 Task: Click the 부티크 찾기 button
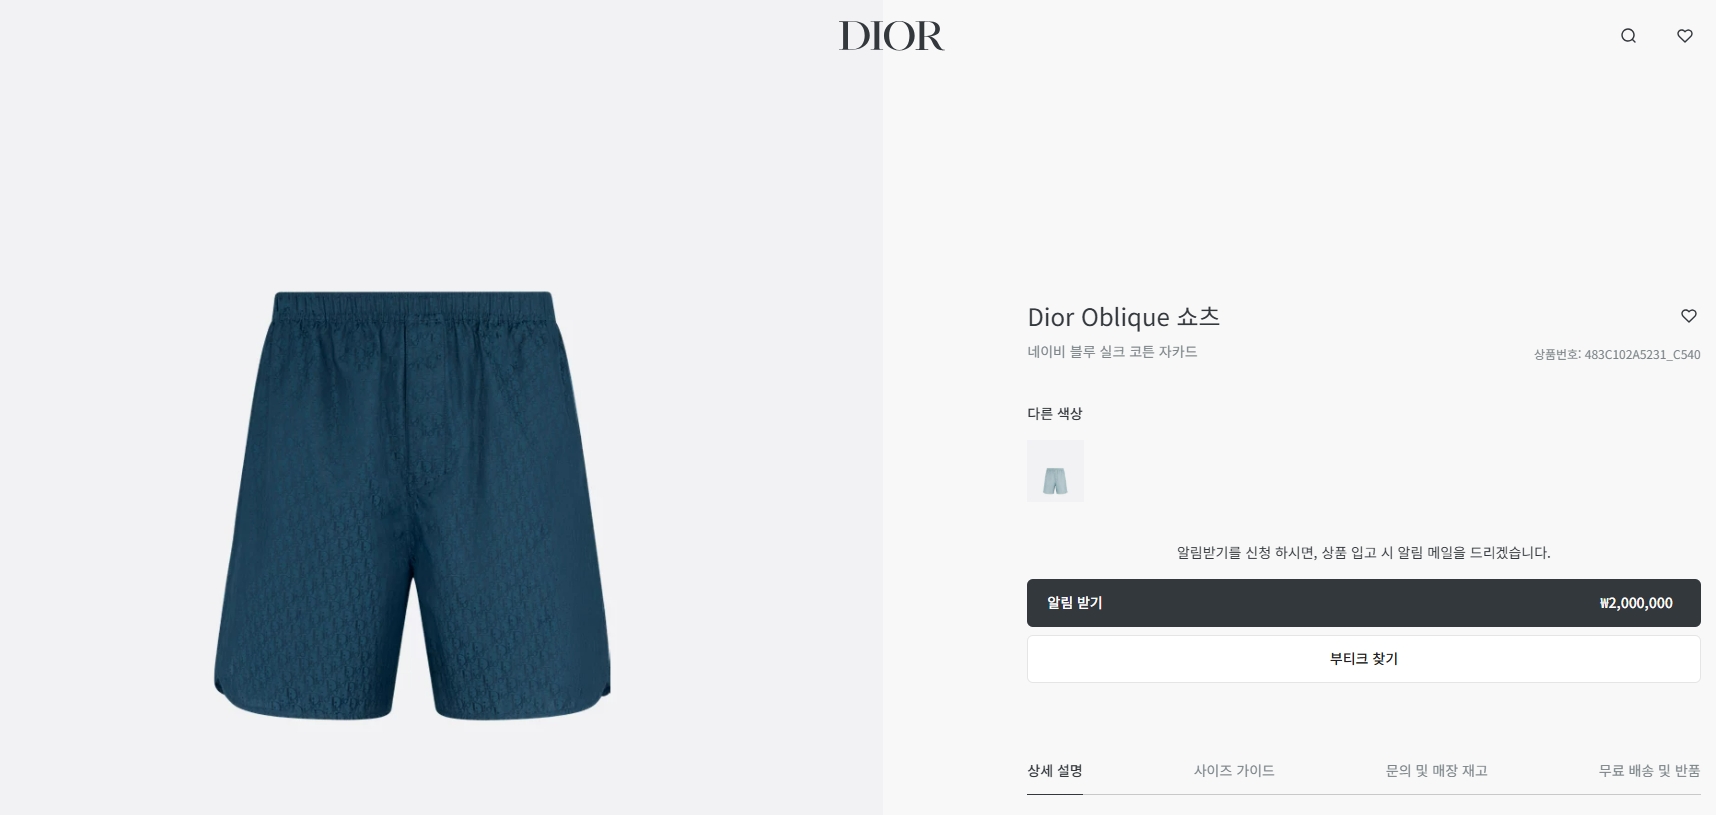click(1364, 659)
